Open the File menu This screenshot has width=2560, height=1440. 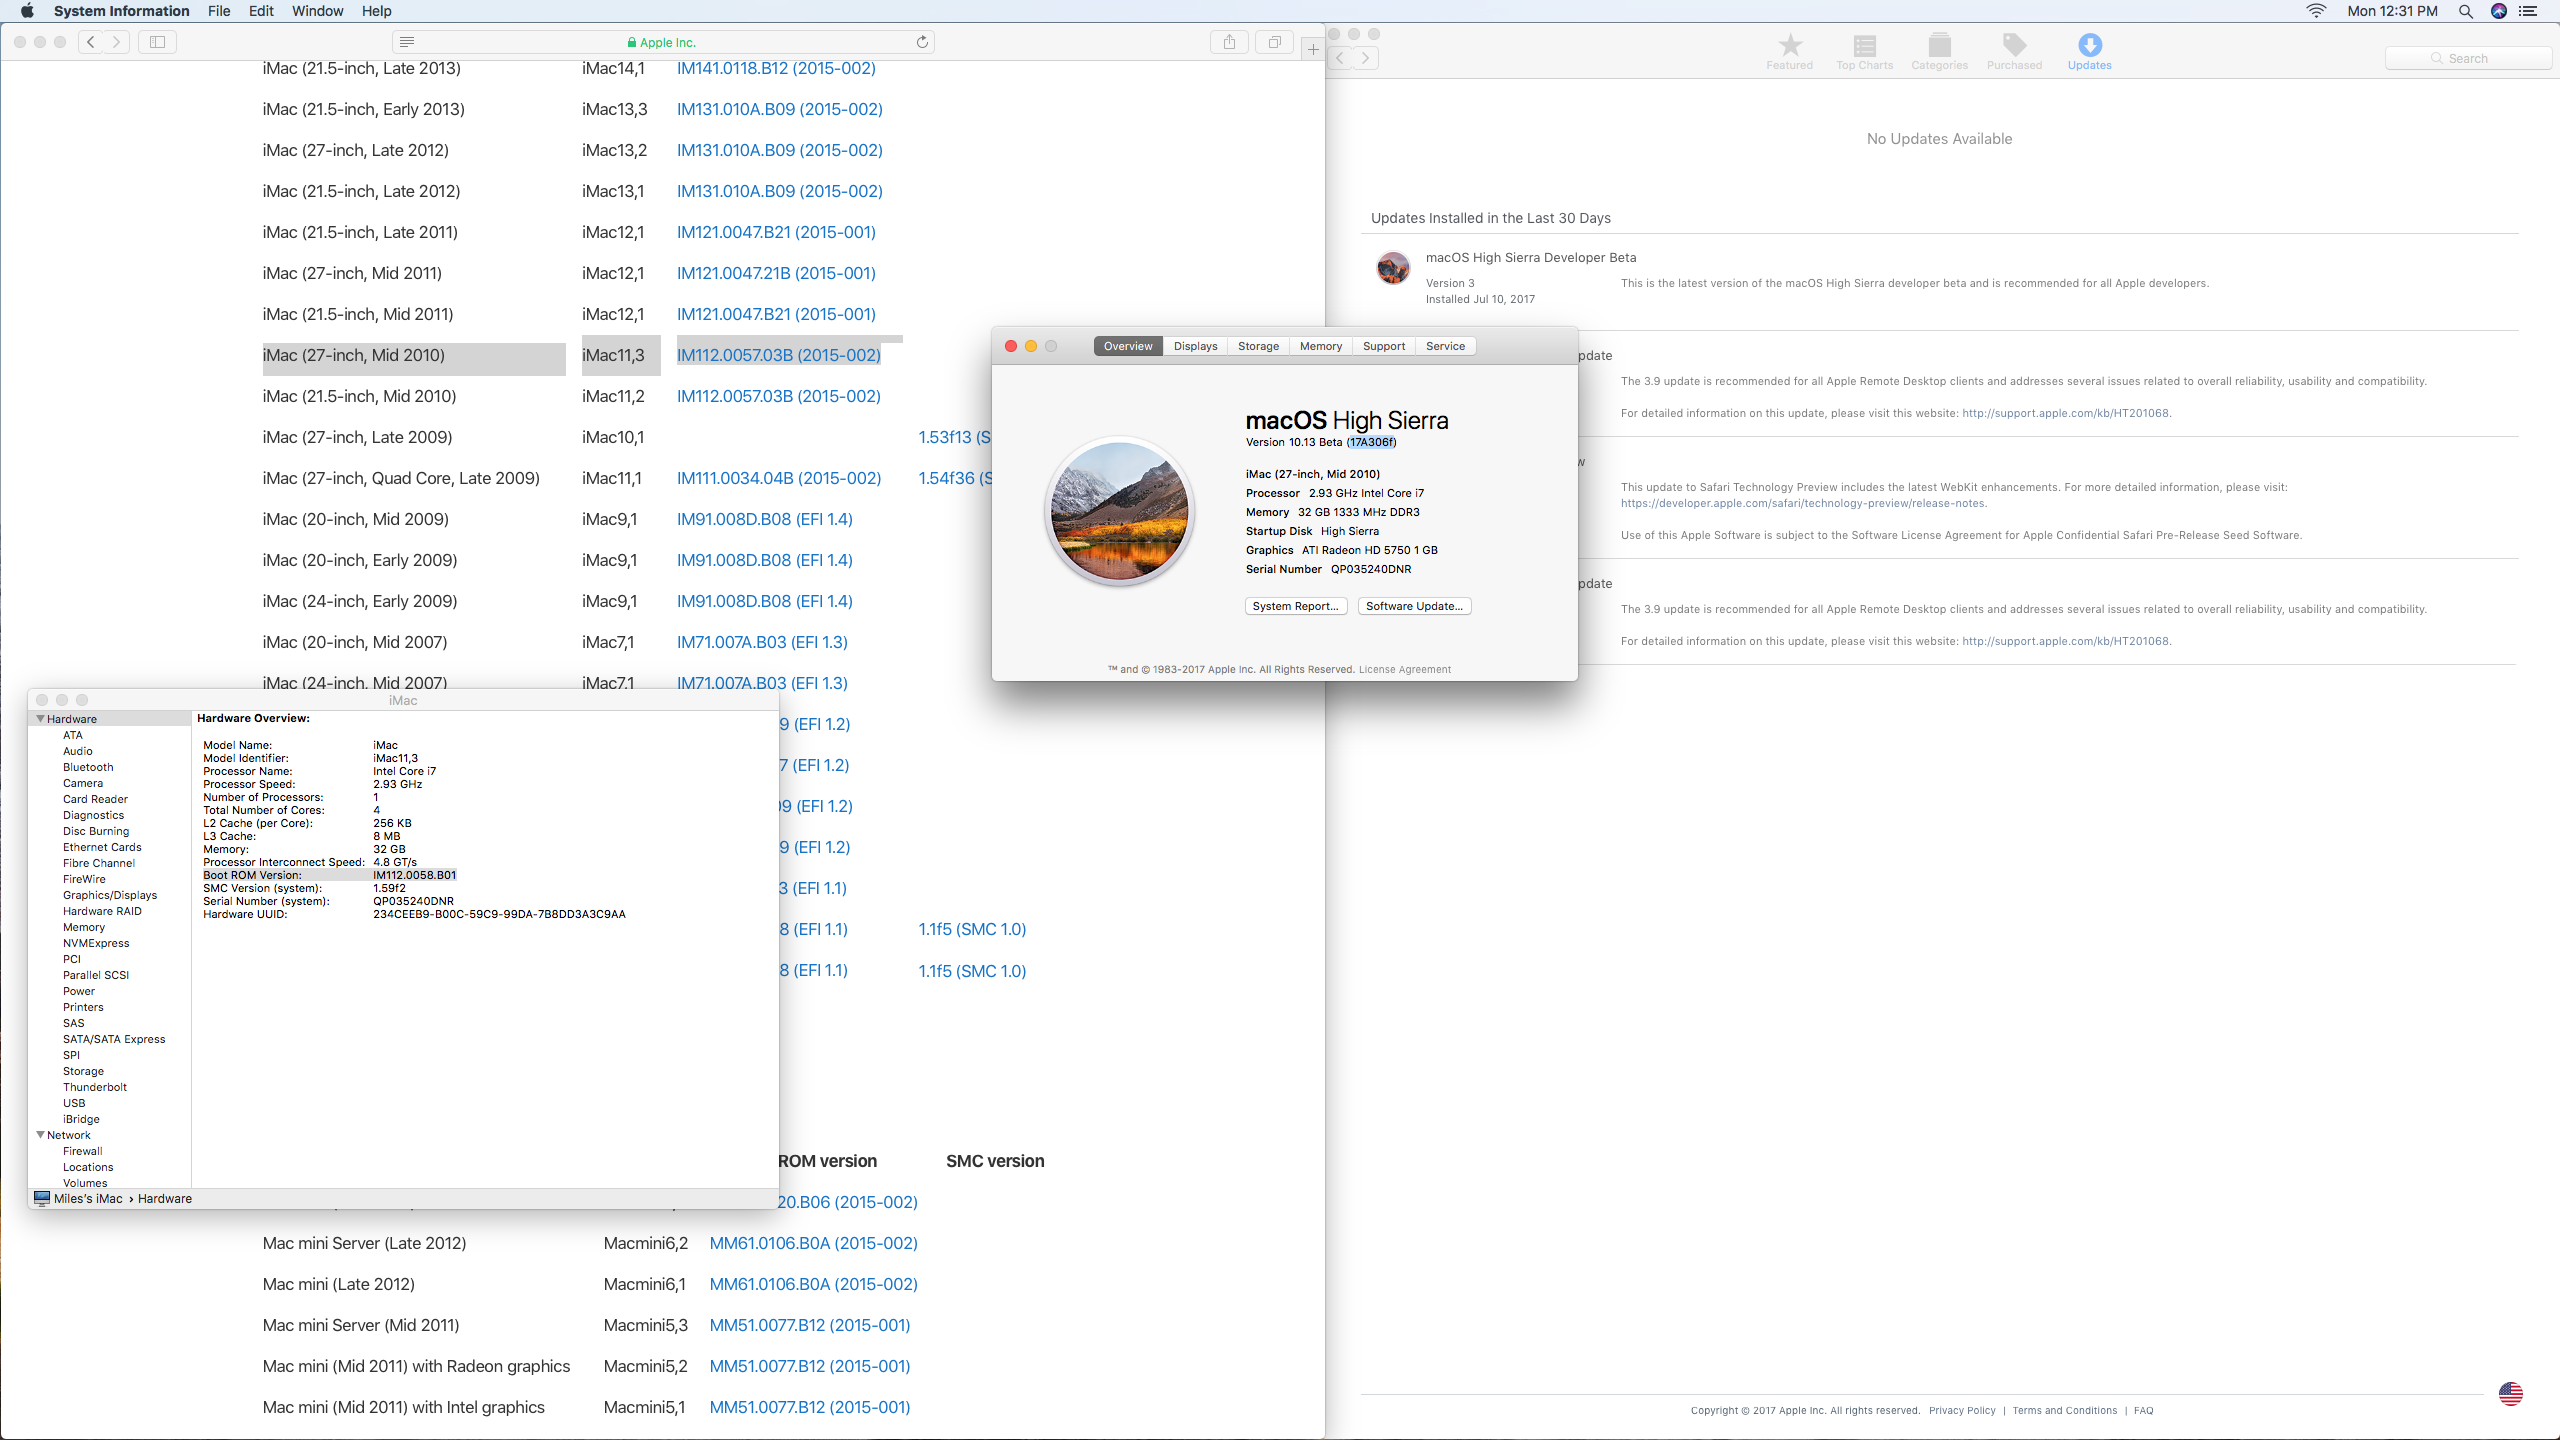219,11
